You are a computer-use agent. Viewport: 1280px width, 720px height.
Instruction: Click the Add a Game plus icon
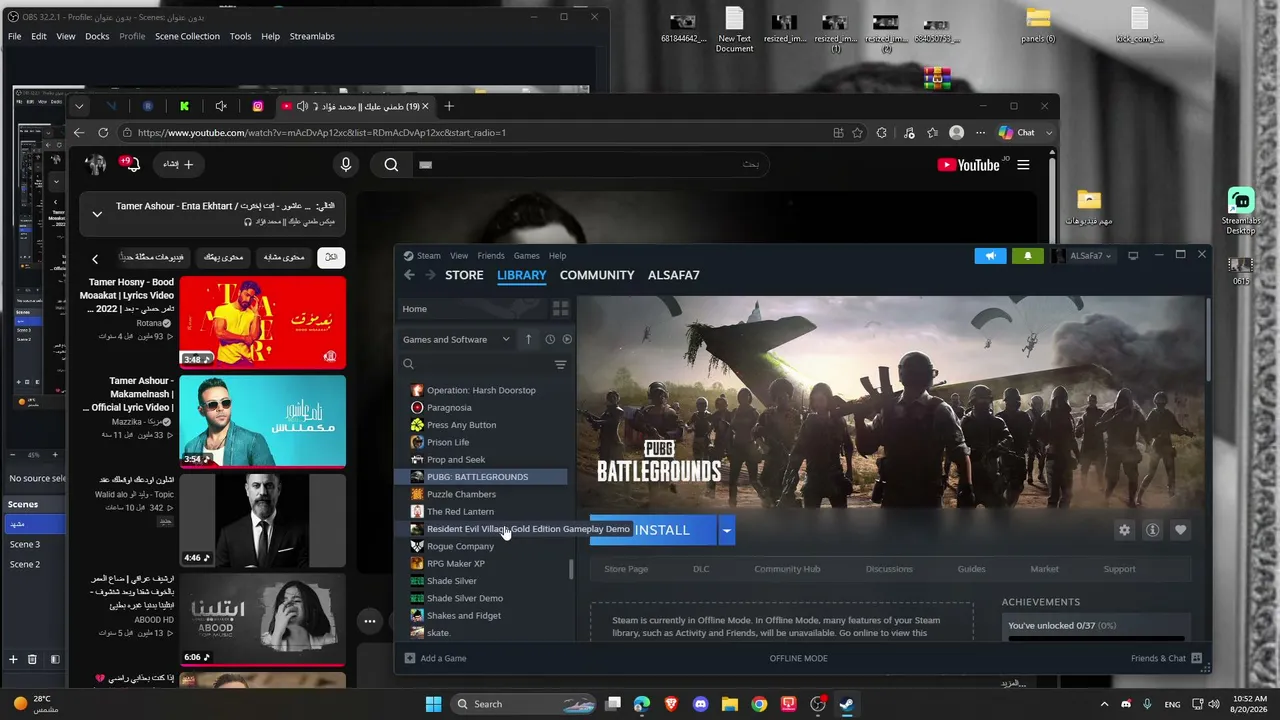click(409, 658)
